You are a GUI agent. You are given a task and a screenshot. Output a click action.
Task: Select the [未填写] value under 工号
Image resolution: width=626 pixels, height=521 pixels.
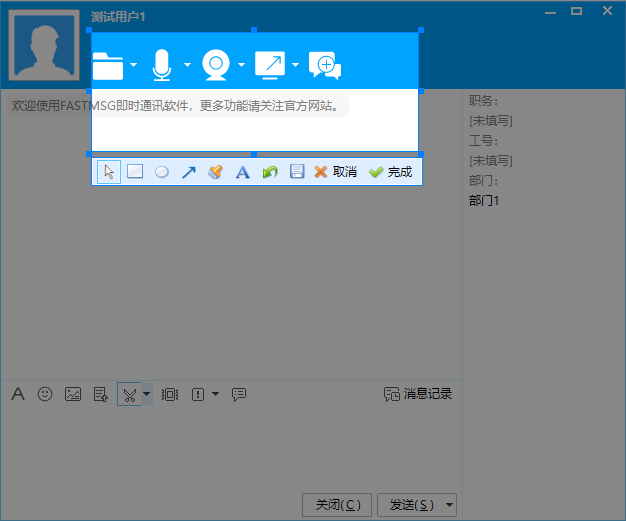click(491, 160)
